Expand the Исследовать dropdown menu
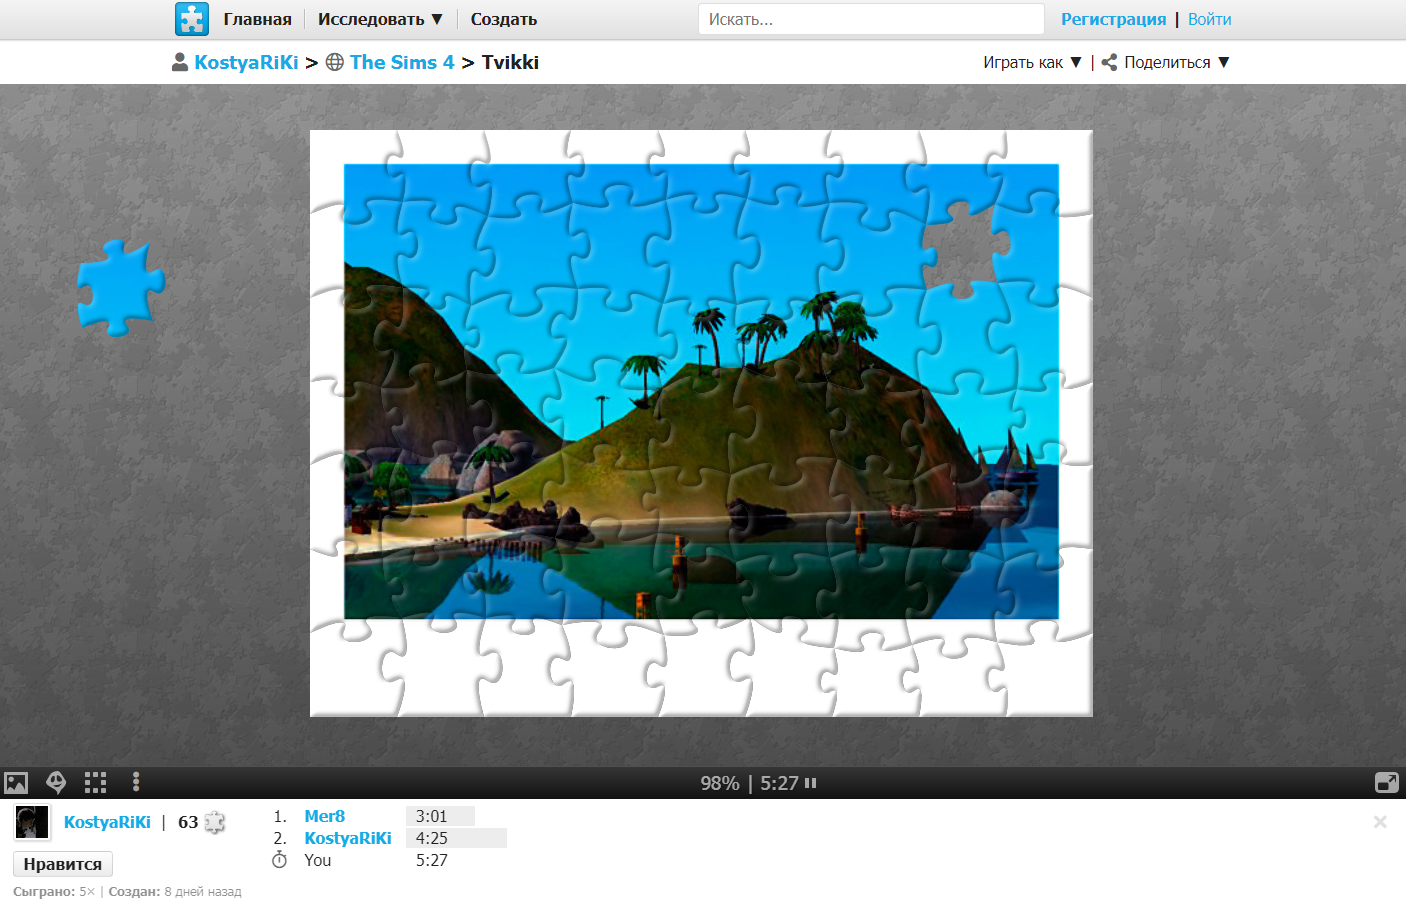1406x916 pixels. click(380, 19)
